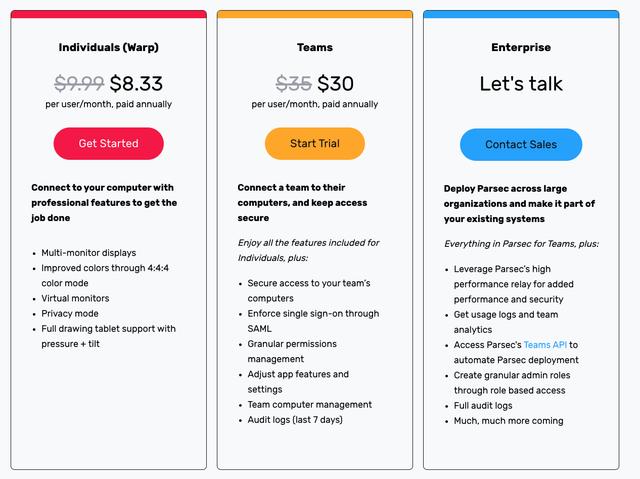
Task: Click the Full audit logs item
Action: [483, 405]
